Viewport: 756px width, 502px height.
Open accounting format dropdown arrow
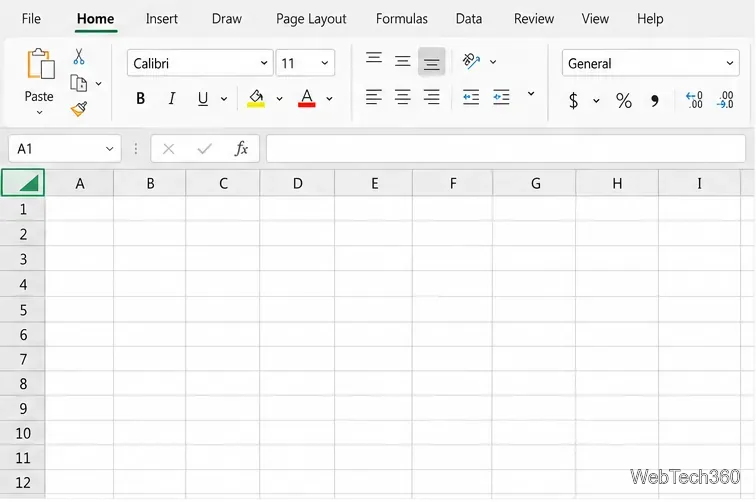click(x=596, y=101)
